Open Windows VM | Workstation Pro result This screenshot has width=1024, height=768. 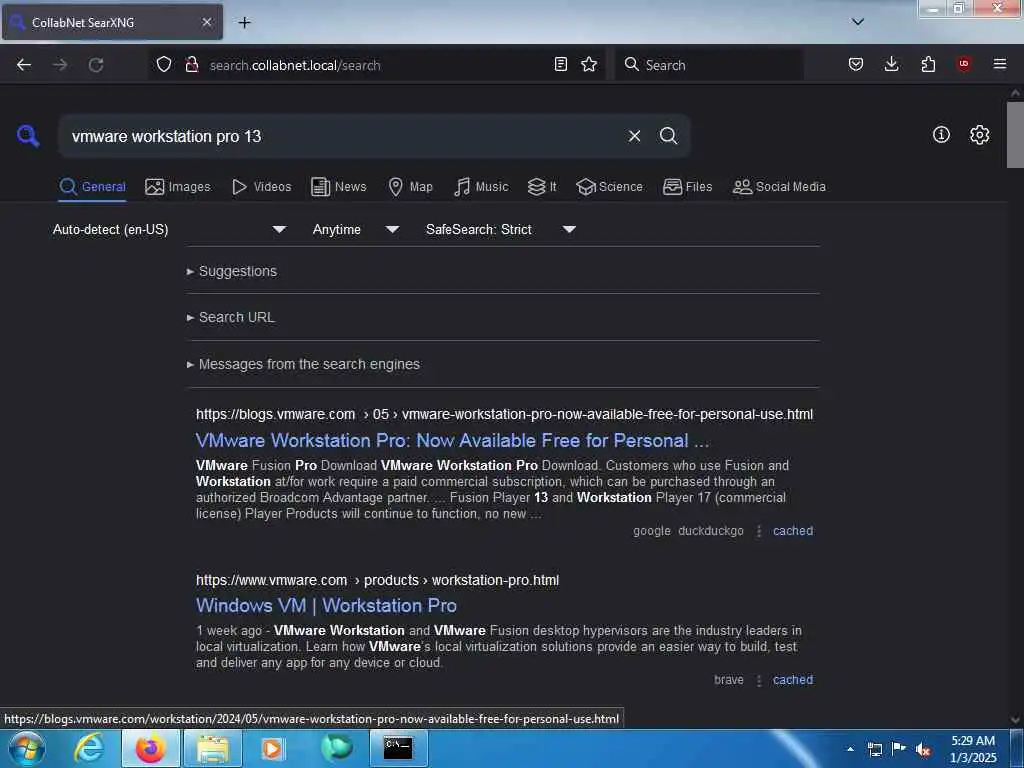click(326, 605)
